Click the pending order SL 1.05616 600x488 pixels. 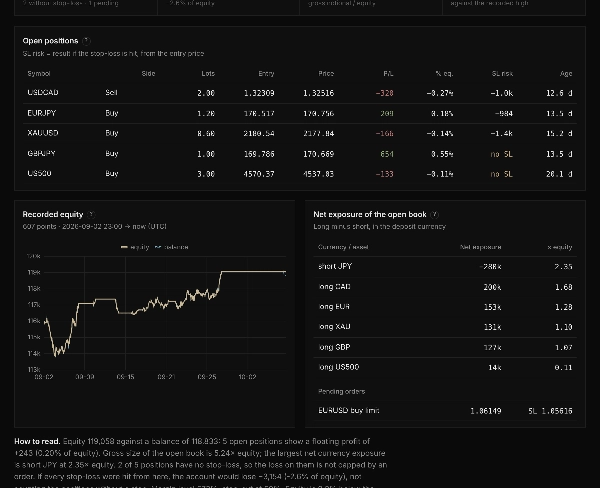click(550, 411)
